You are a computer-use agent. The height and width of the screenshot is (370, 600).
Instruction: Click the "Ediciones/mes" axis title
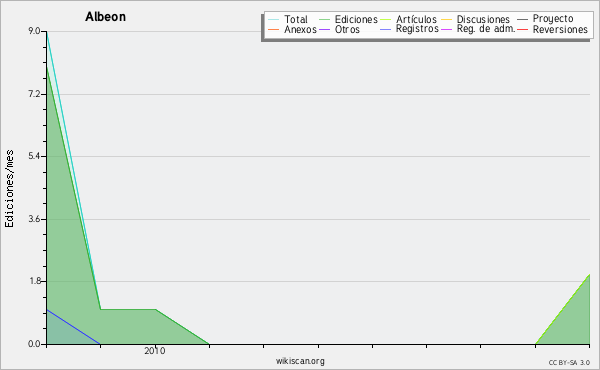(9, 189)
